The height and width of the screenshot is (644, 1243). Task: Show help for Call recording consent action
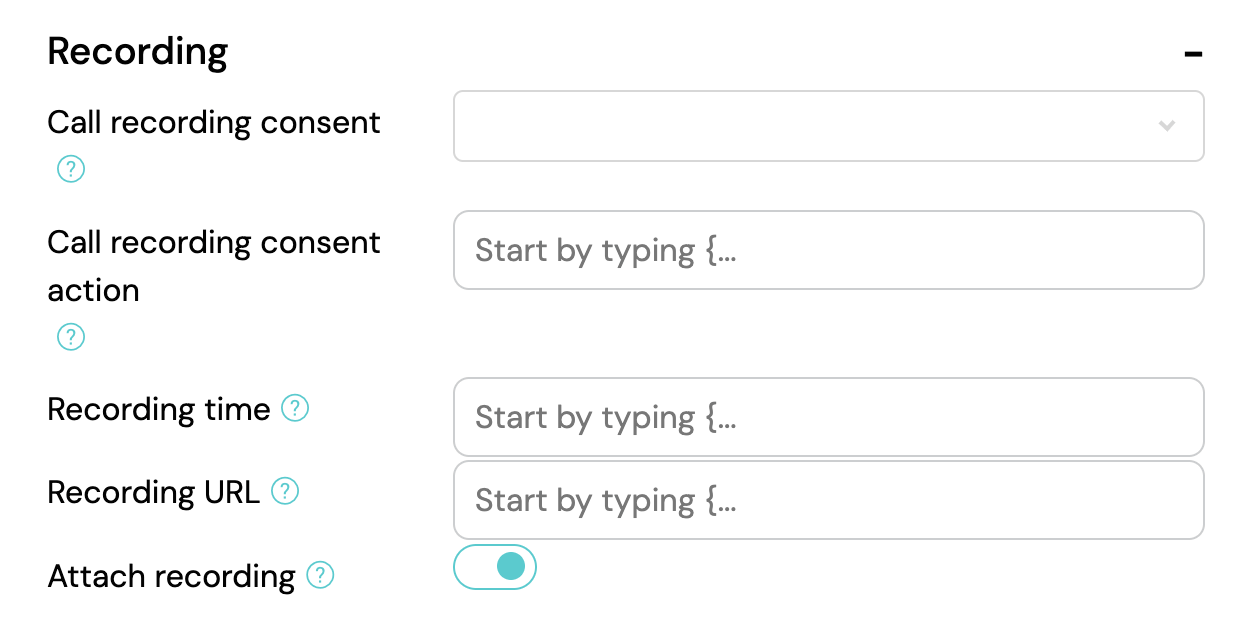70,338
